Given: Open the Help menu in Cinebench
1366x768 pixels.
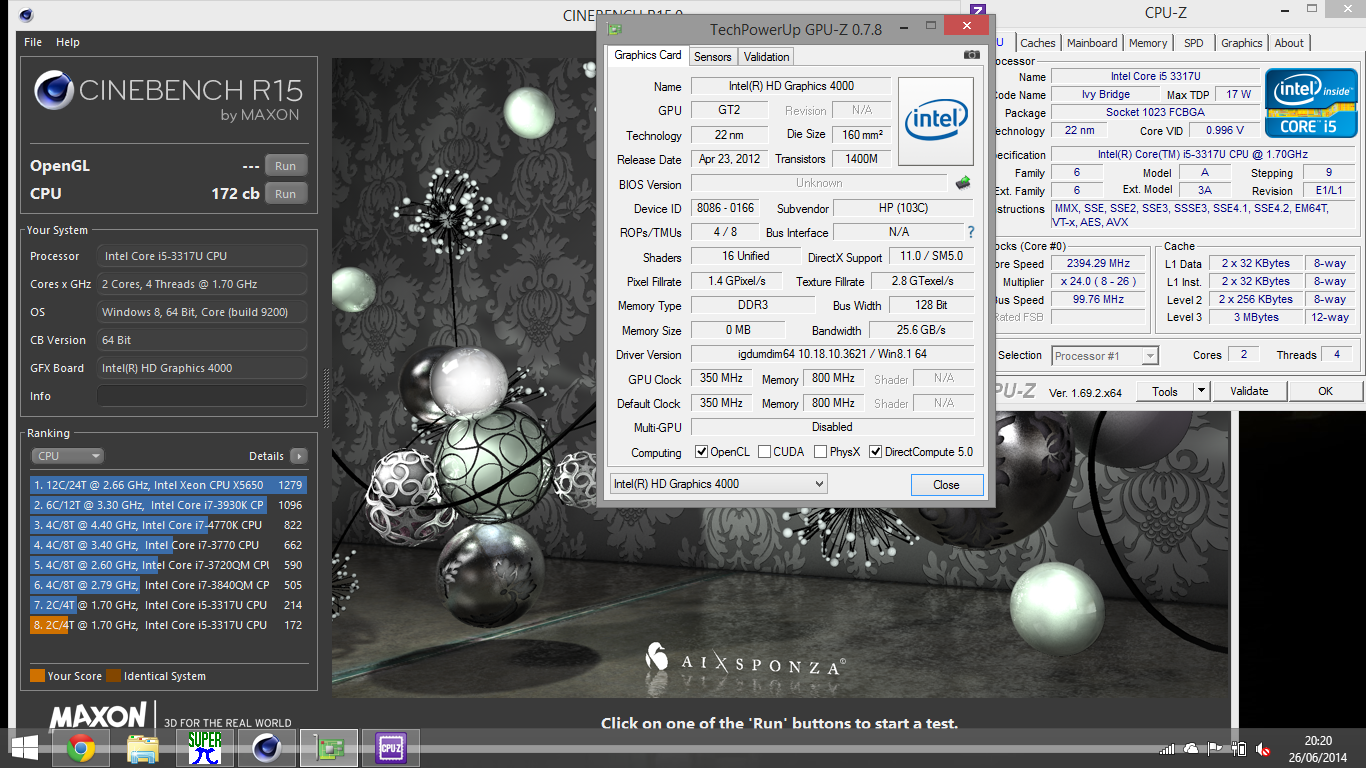Looking at the screenshot, I should [x=68, y=42].
